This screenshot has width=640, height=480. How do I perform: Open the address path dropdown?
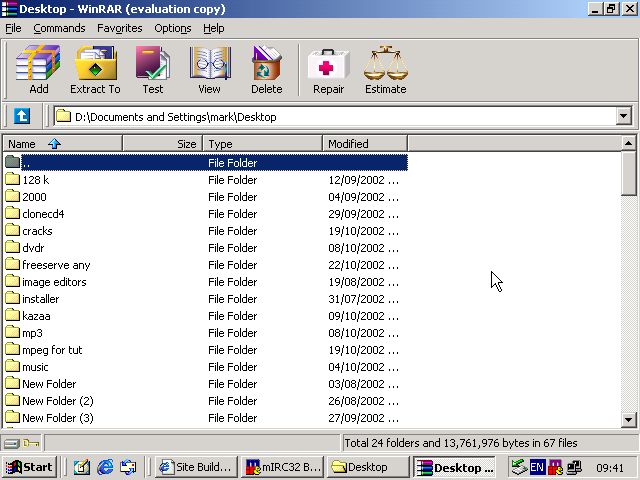(x=623, y=117)
